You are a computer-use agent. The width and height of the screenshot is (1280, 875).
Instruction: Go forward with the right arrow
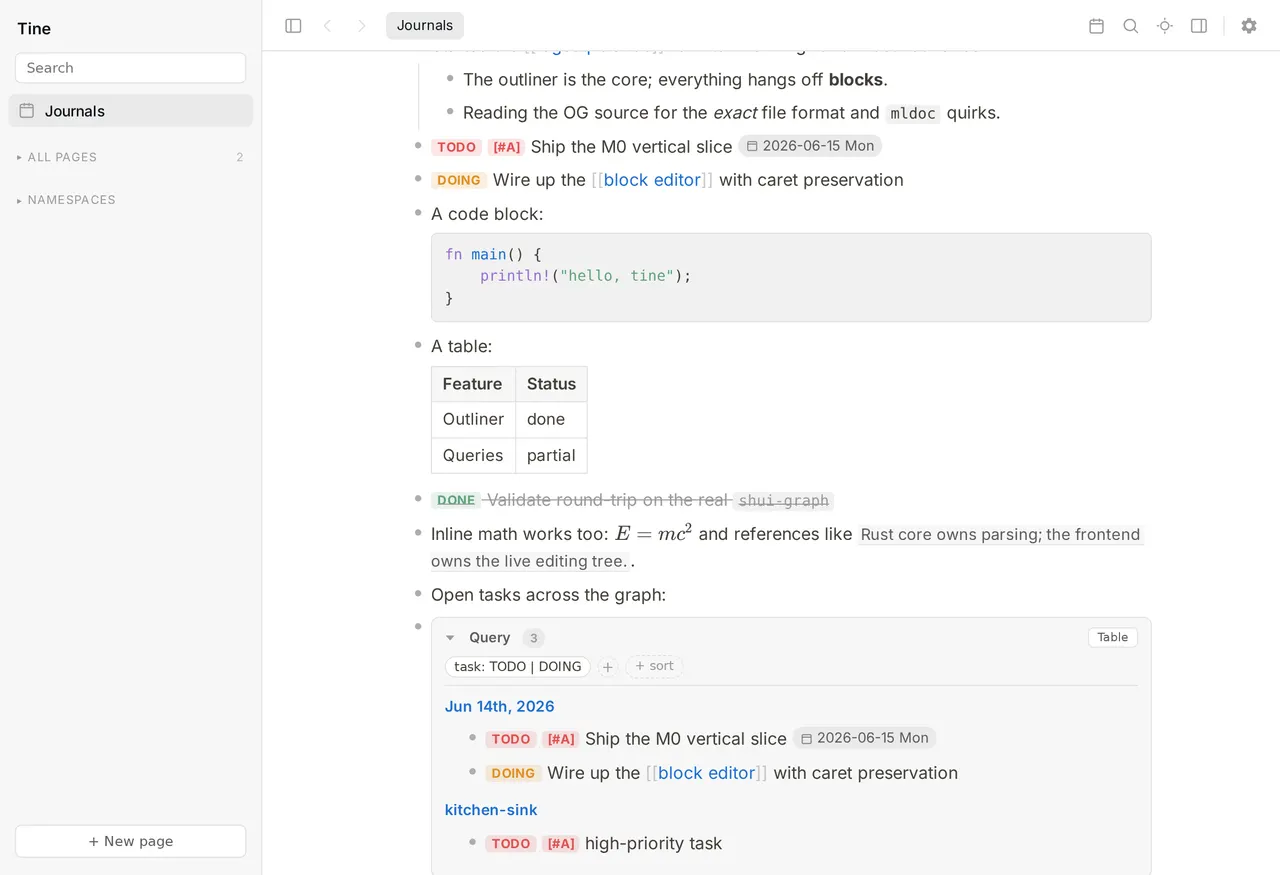361,26
